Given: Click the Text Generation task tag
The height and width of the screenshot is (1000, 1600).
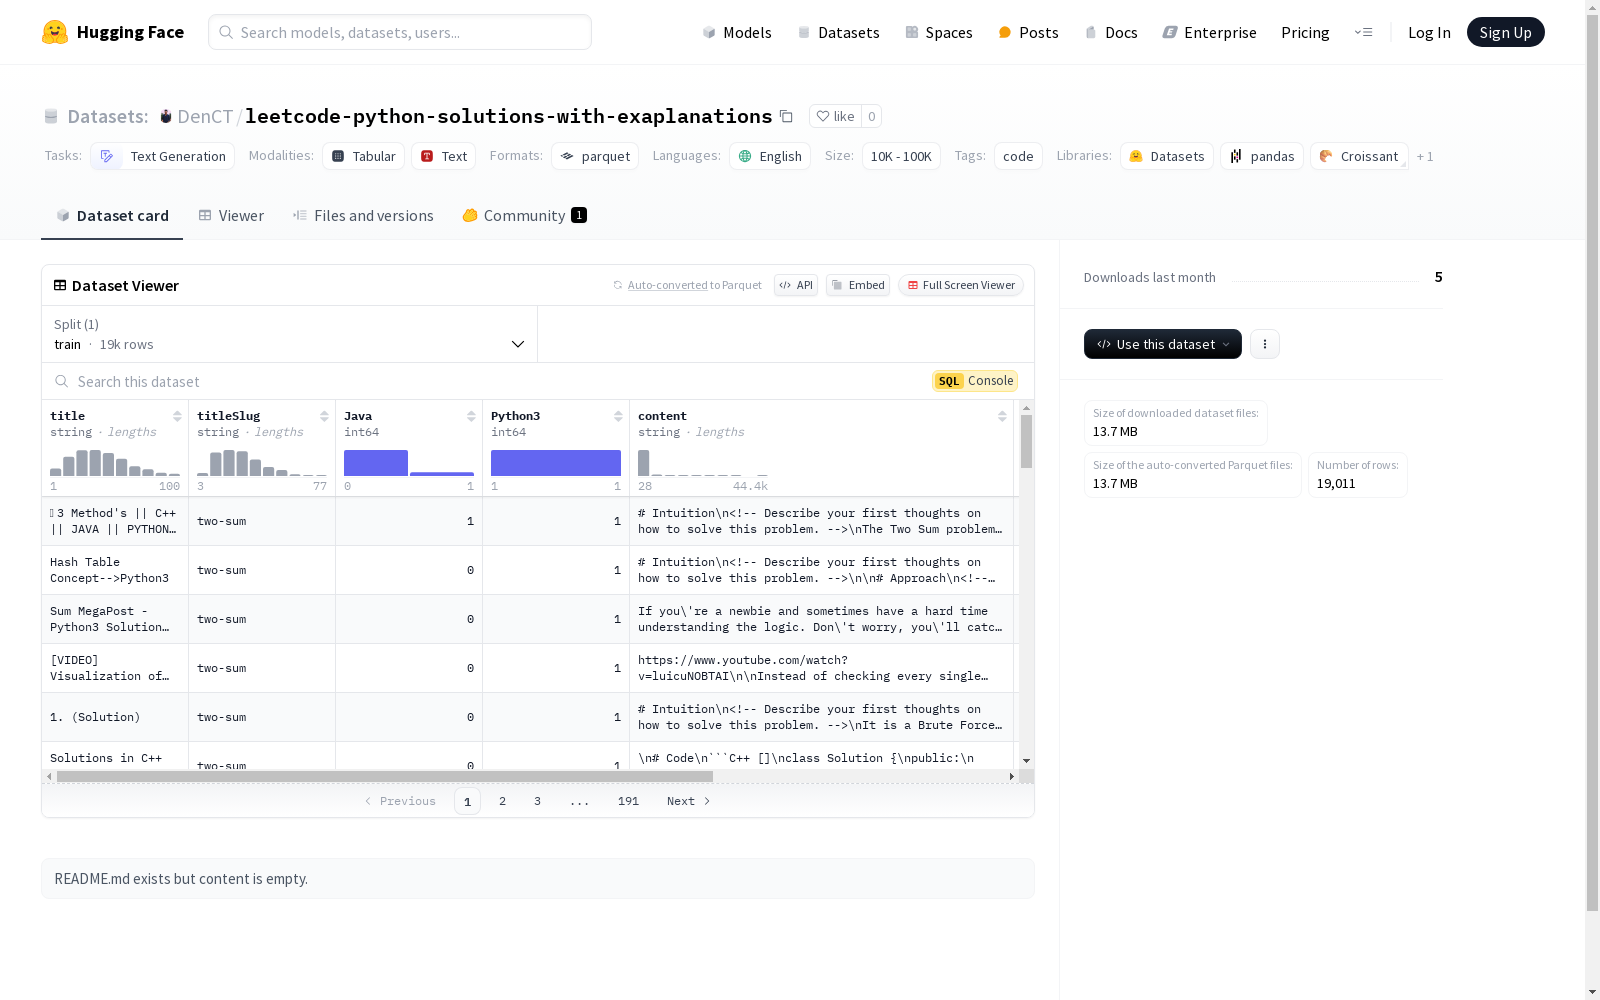Looking at the screenshot, I should click(163, 156).
